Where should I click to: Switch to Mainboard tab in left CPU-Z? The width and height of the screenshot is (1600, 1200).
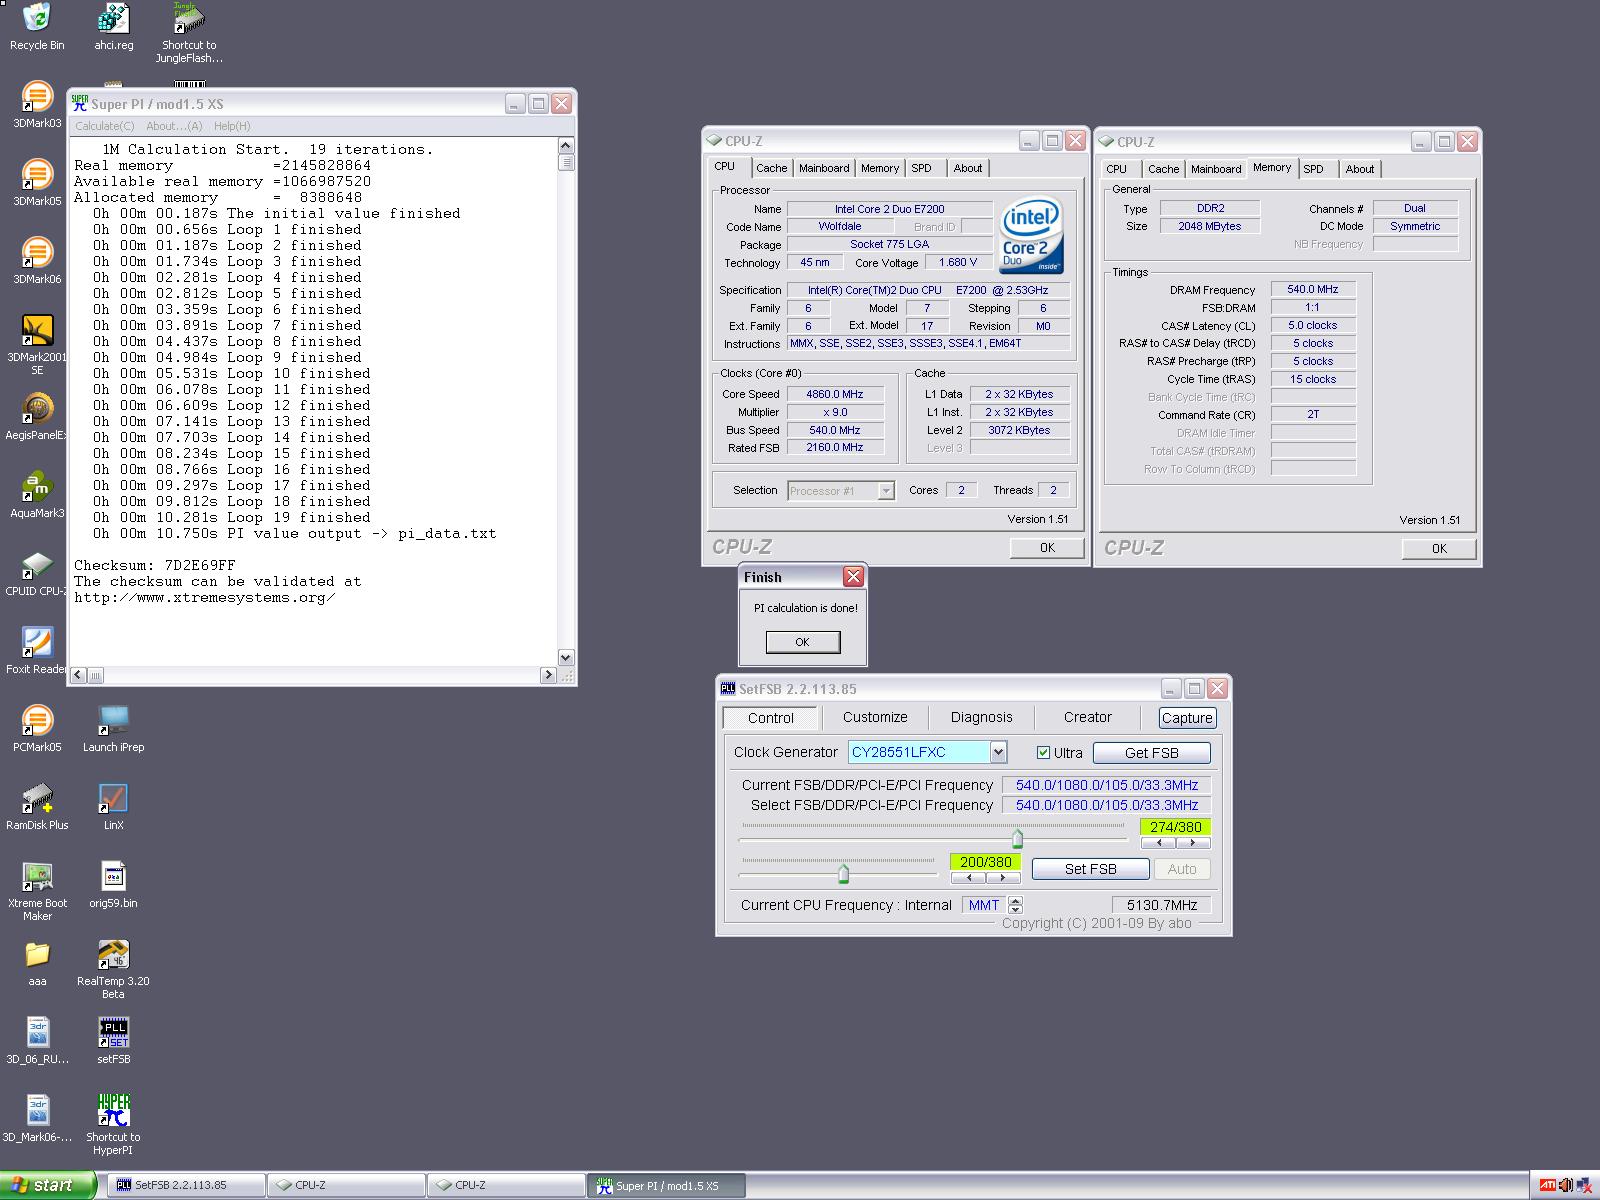click(x=824, y=168)
